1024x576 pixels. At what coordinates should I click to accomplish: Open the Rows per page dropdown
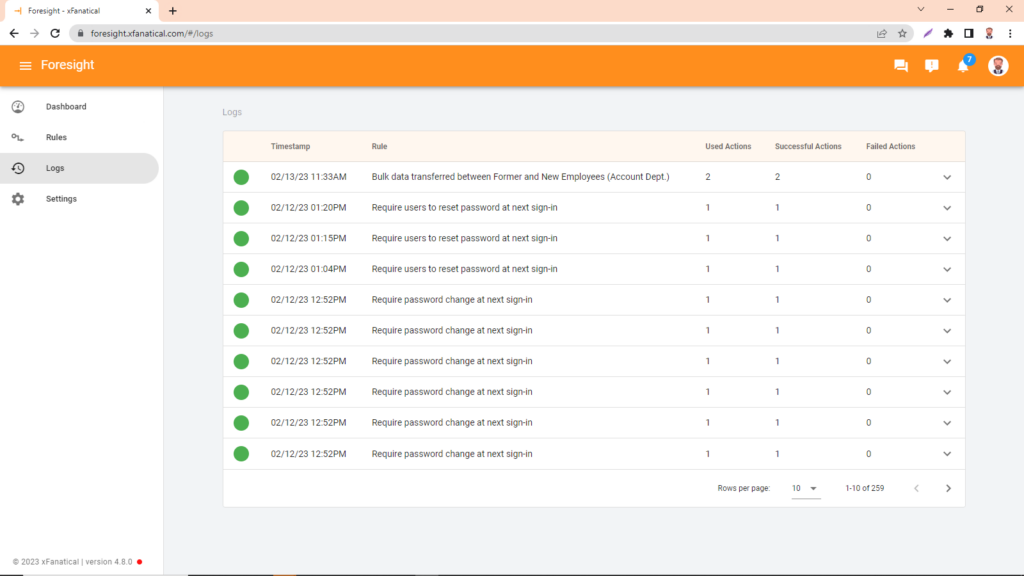[806, 488]
